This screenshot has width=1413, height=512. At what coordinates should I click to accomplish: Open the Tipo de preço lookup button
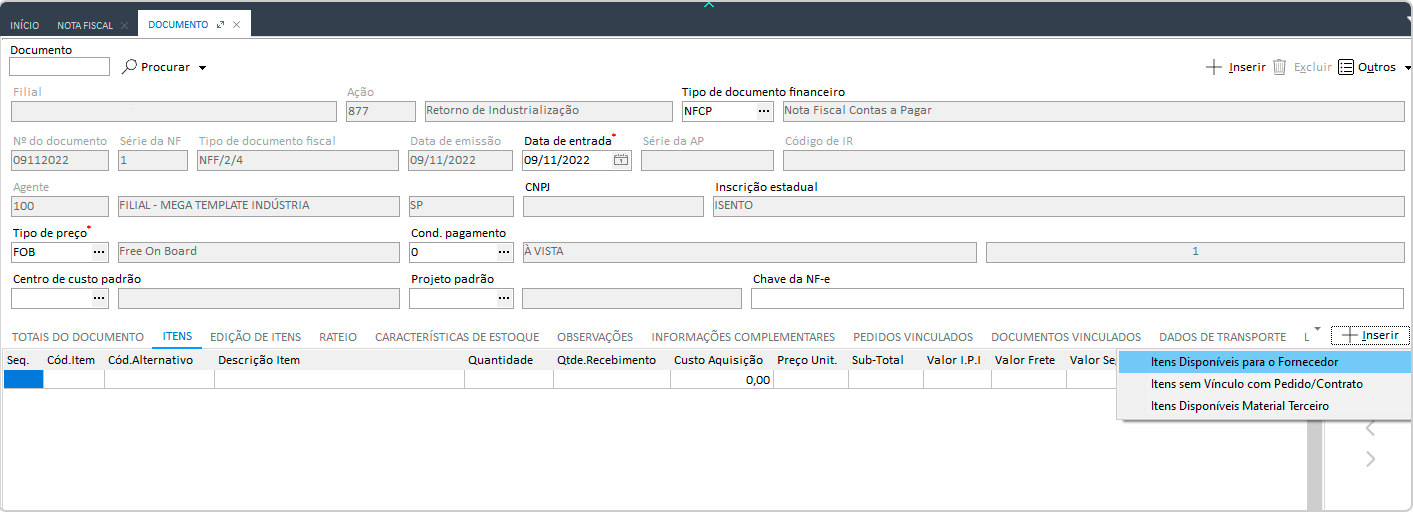click(x=99, y=252)
